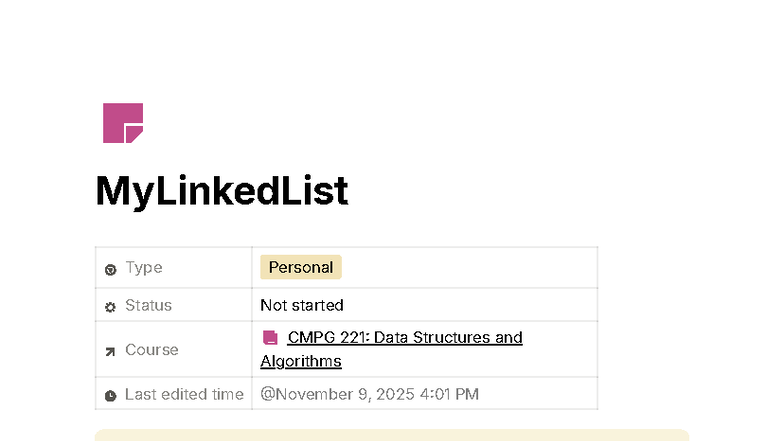Click the pink page icon above the title
The image size is (784, 441).
click(123, 123)
